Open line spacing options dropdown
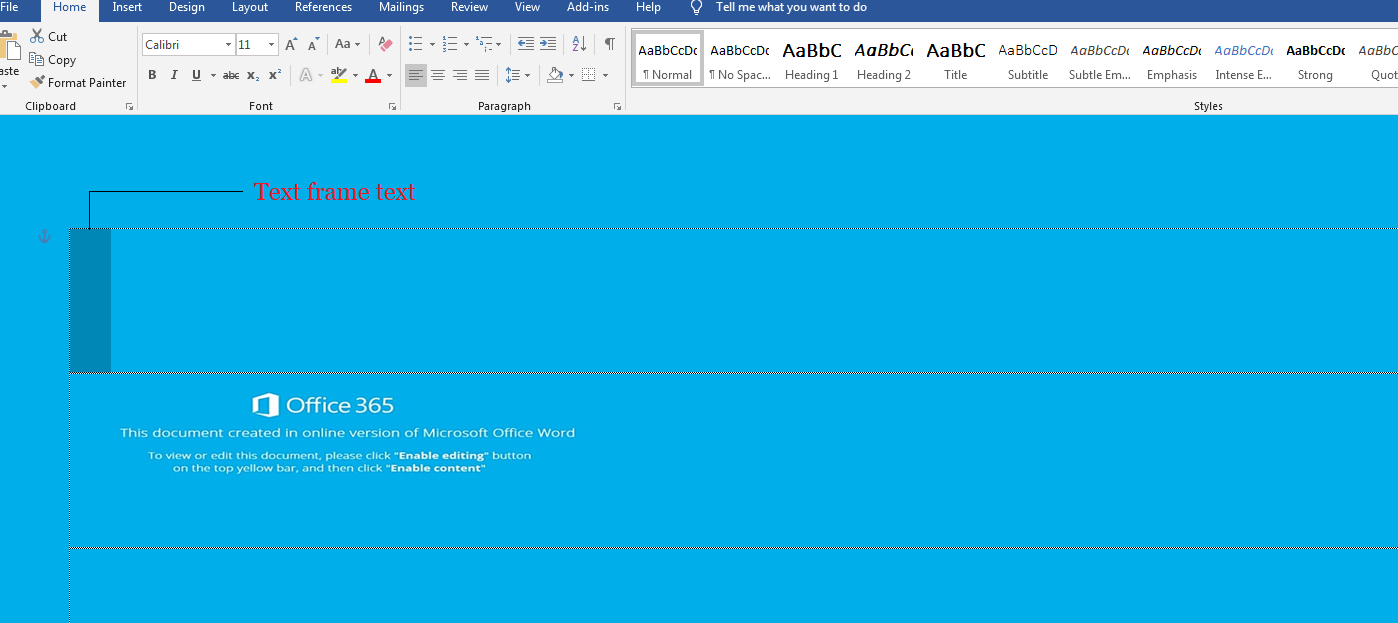1398x623 pixels. pos(516,75)
